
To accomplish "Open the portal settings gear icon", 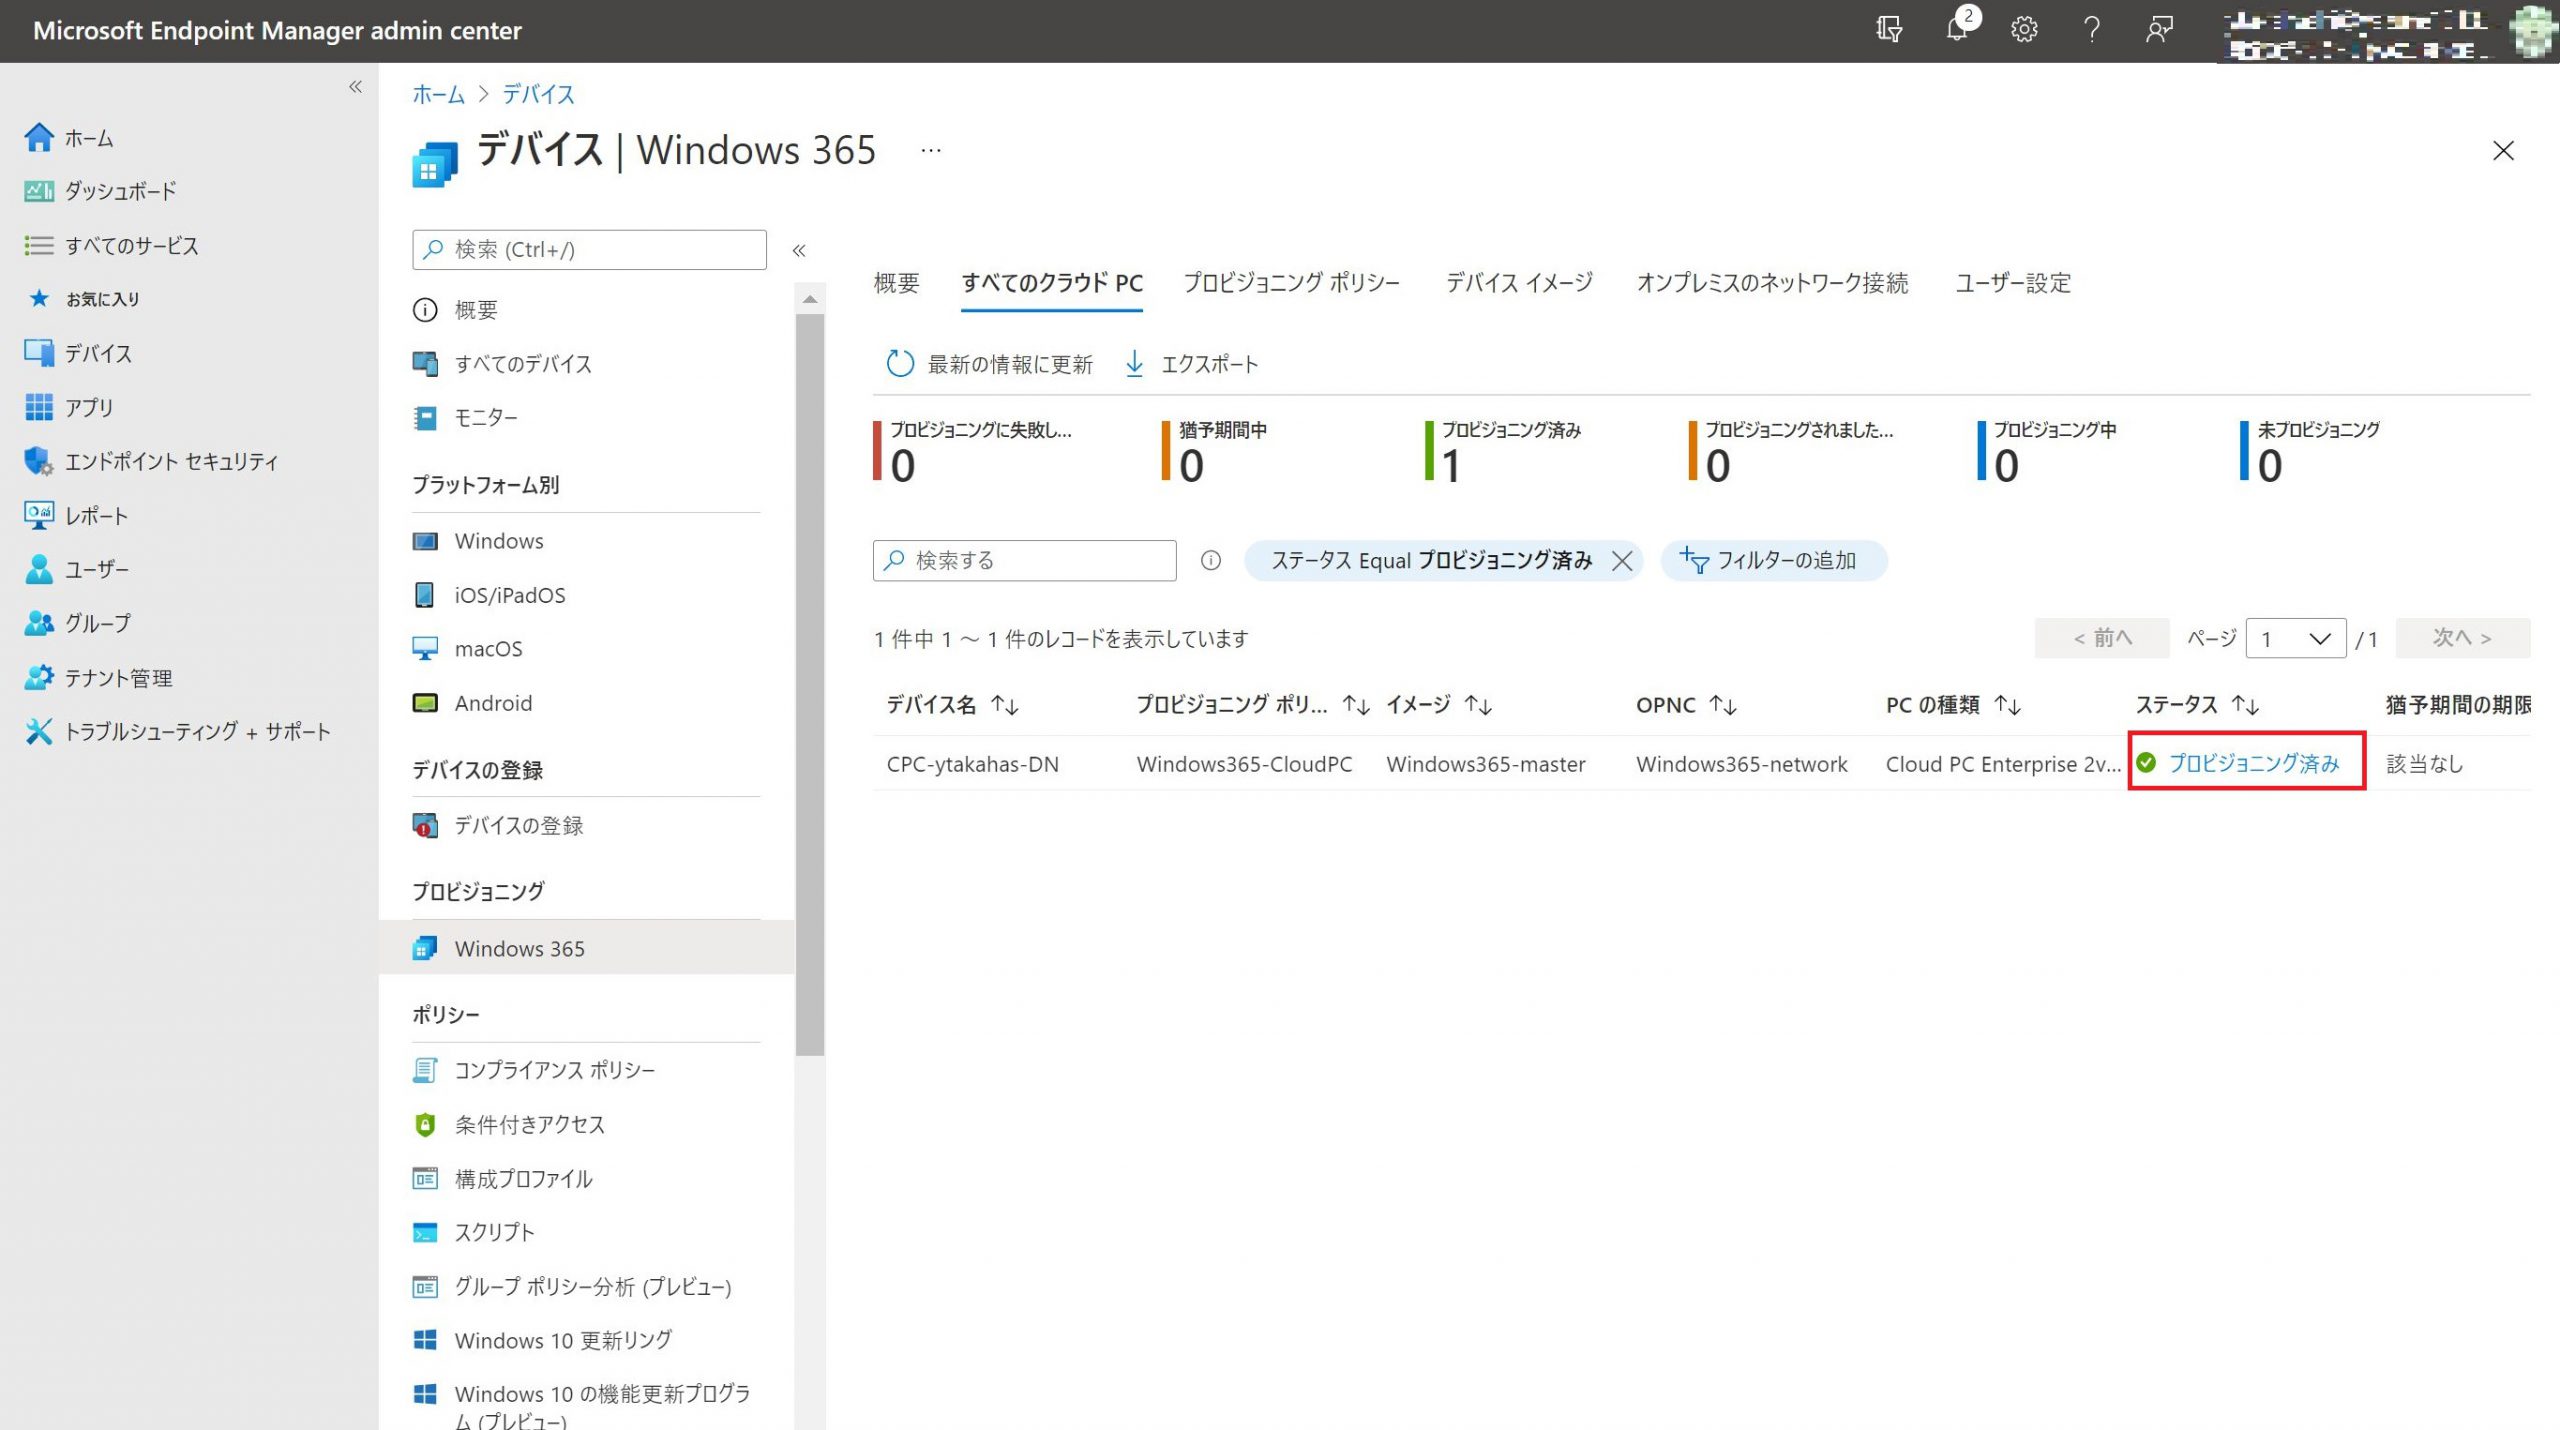I will (2024, 30).
